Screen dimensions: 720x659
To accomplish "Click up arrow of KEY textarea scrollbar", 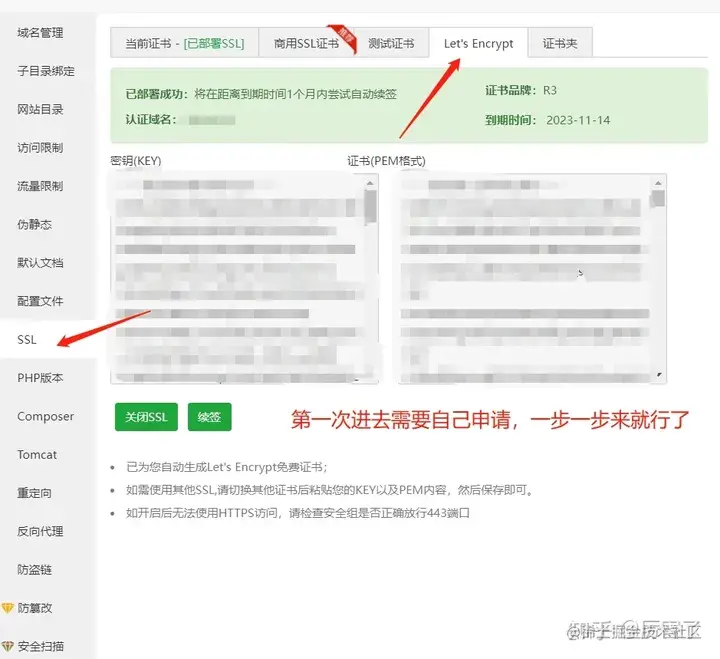I will click(371, 183).
